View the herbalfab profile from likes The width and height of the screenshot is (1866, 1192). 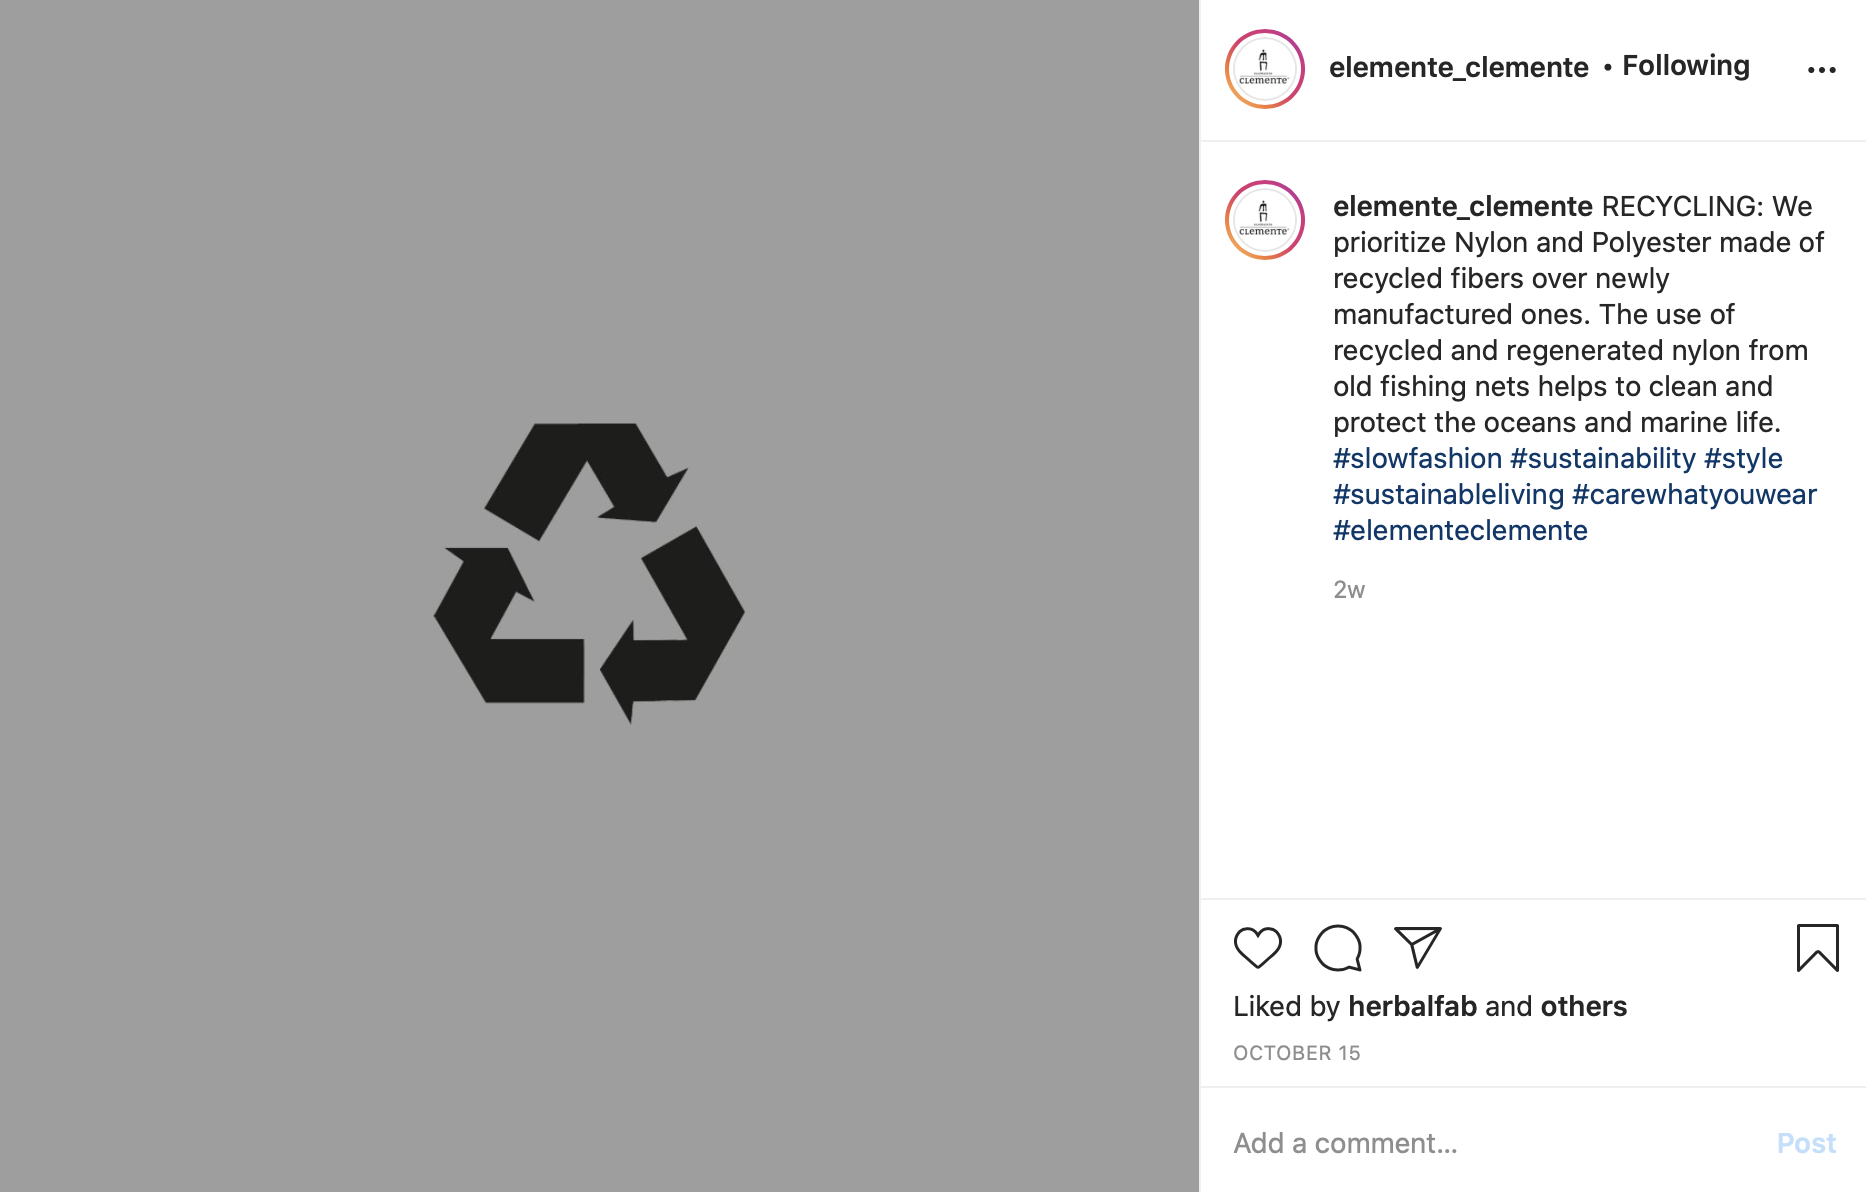1412,1006
